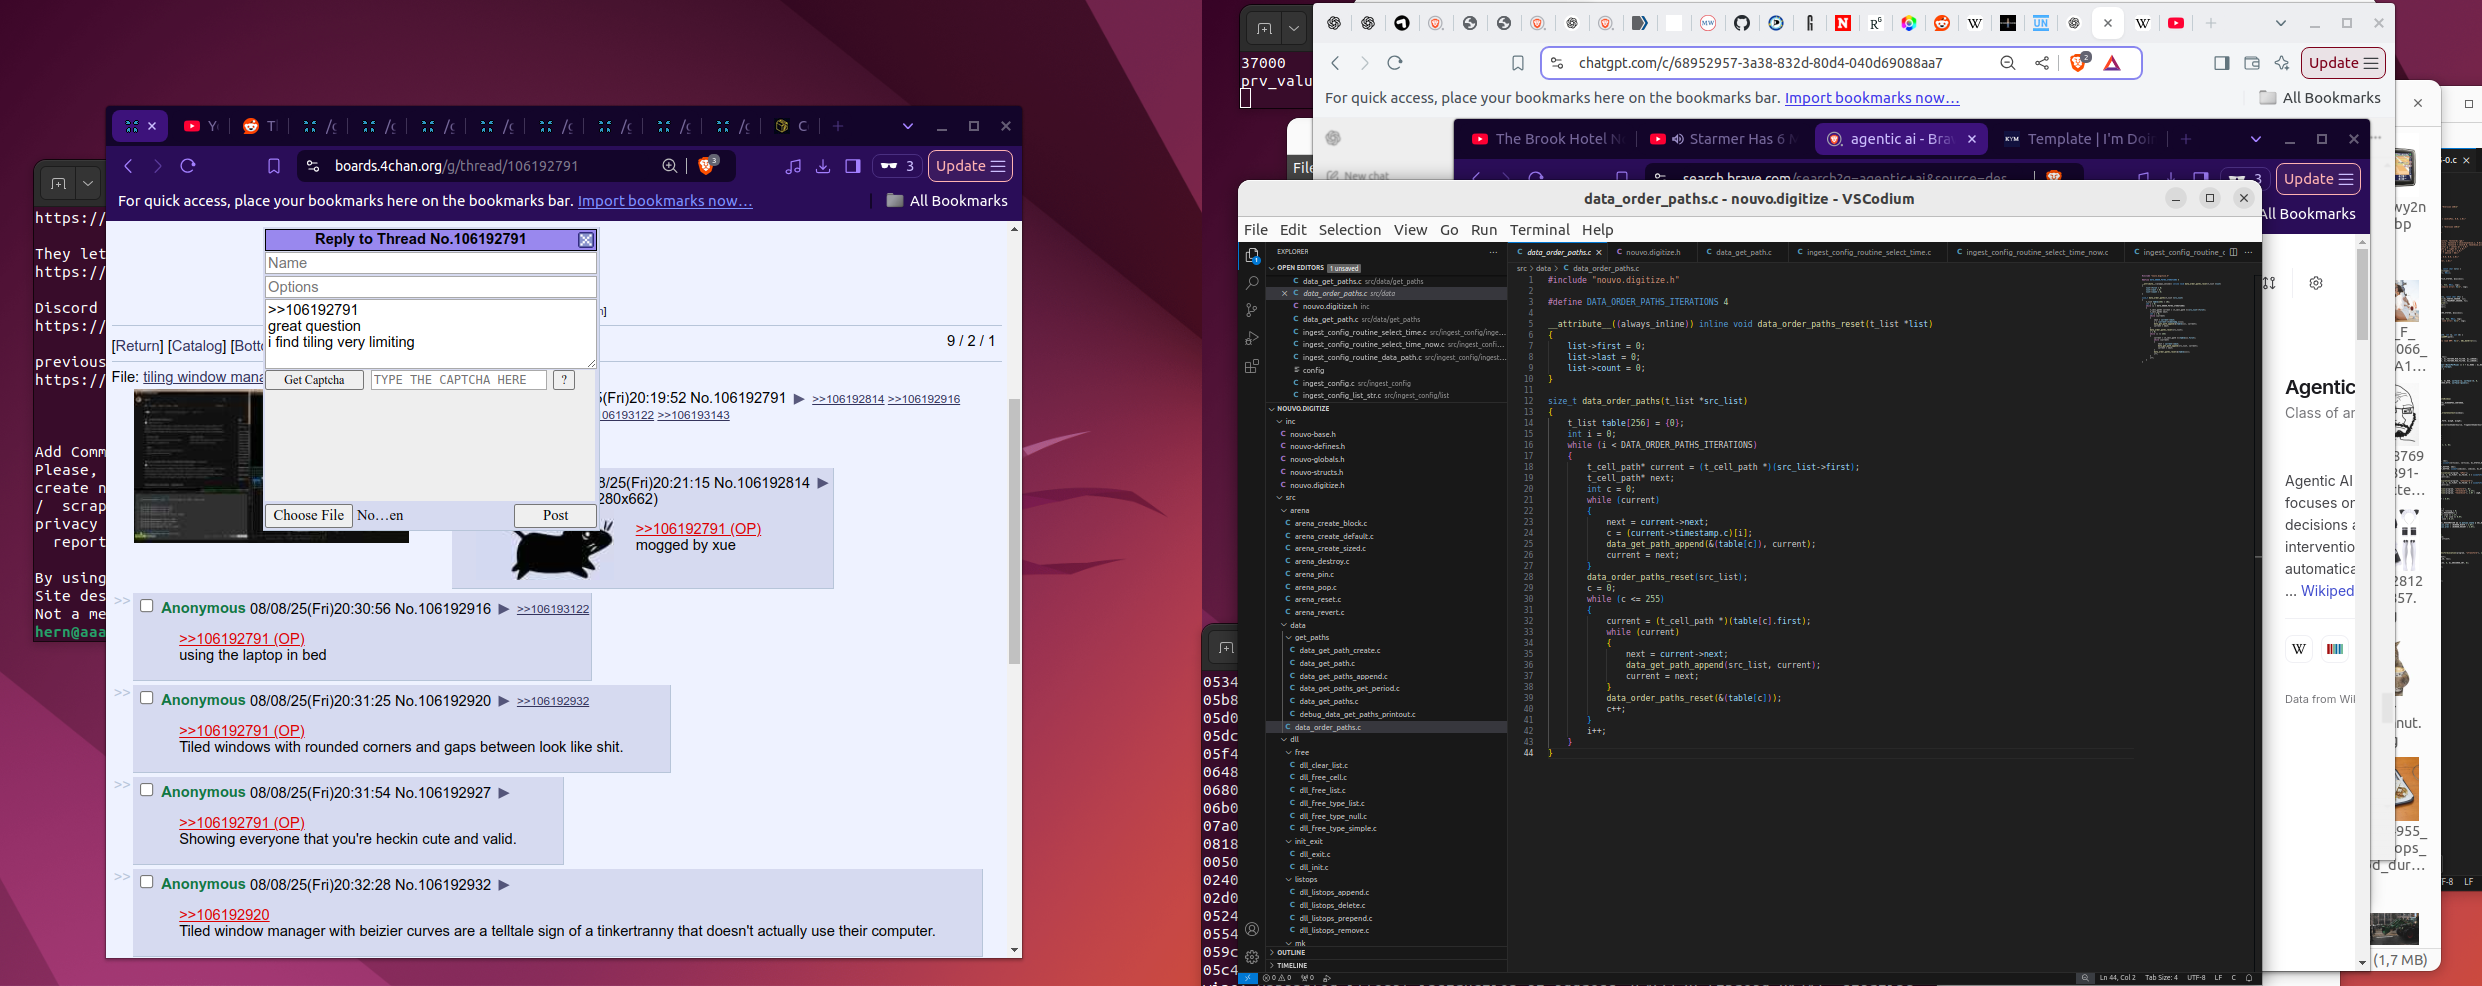Screen dimensions: 2482x986
Task: Click Import bookmarks now link in 4chan browser
Action: [x=665, y=201]
